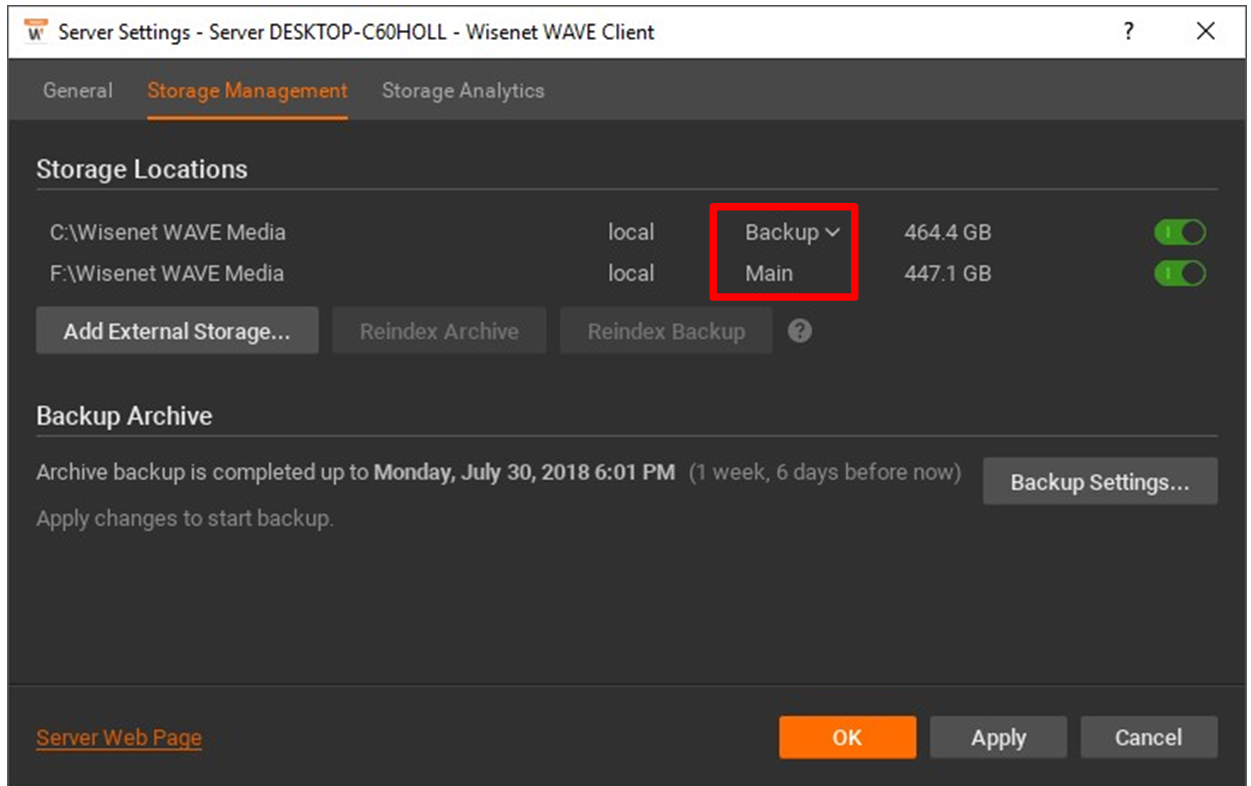Viewport: 1251px width, 786px height.
Task: Toggle the C:\Wisenet WAVE Media storage switch
Action: [1180, 233]
